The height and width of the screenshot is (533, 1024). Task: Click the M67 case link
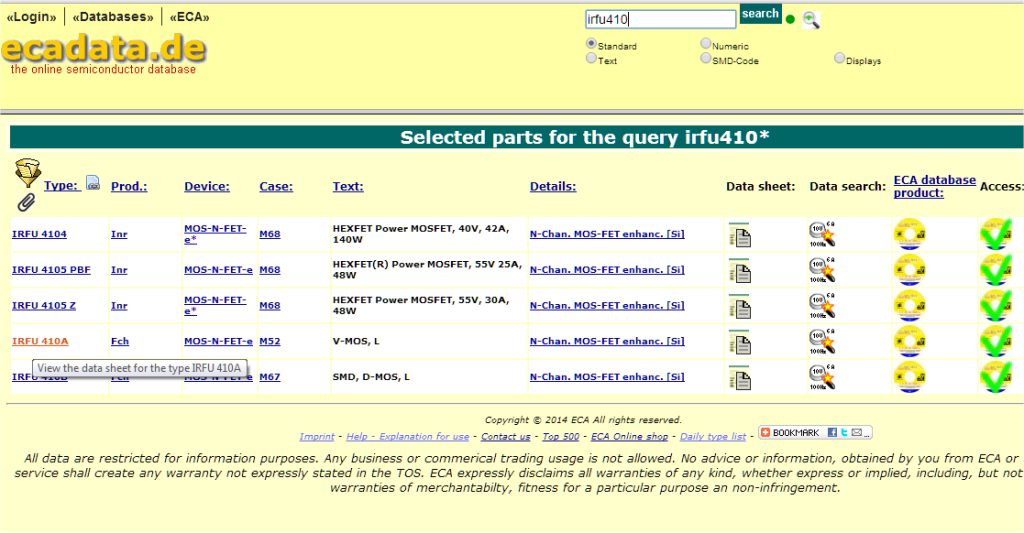pyautogui.click(x=270, y=377)
